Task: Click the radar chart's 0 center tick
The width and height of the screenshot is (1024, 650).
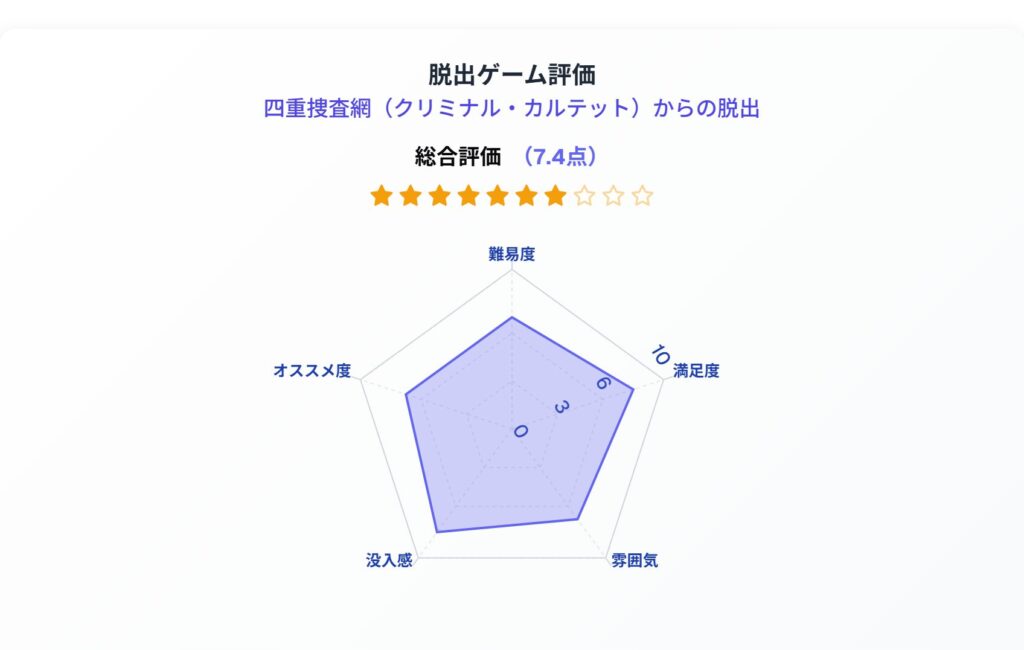Action: point(520,431)
